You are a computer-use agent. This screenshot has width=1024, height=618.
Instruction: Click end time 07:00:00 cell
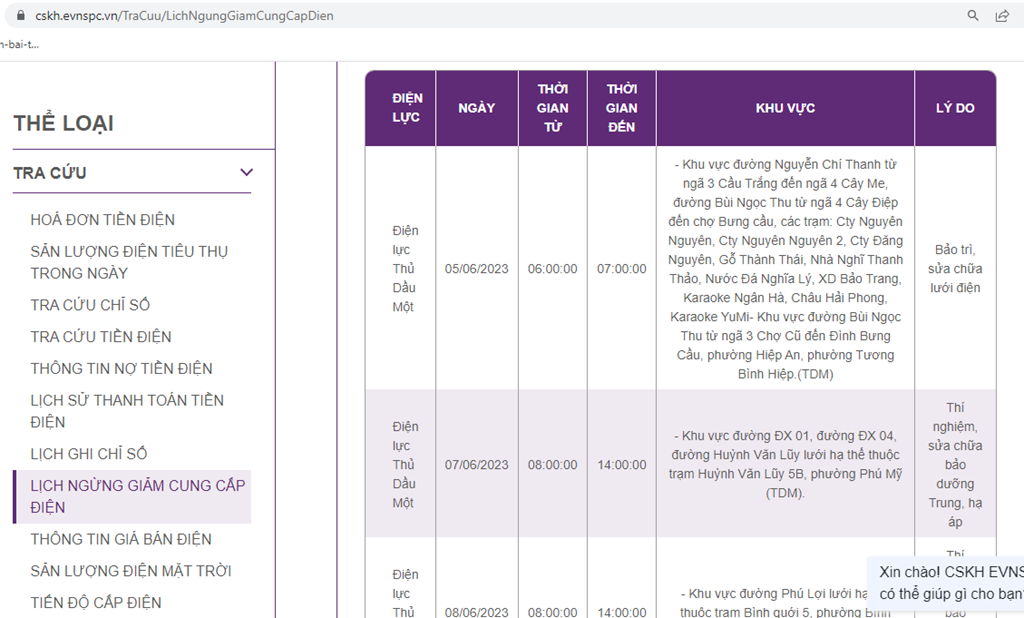coord(621,268)
